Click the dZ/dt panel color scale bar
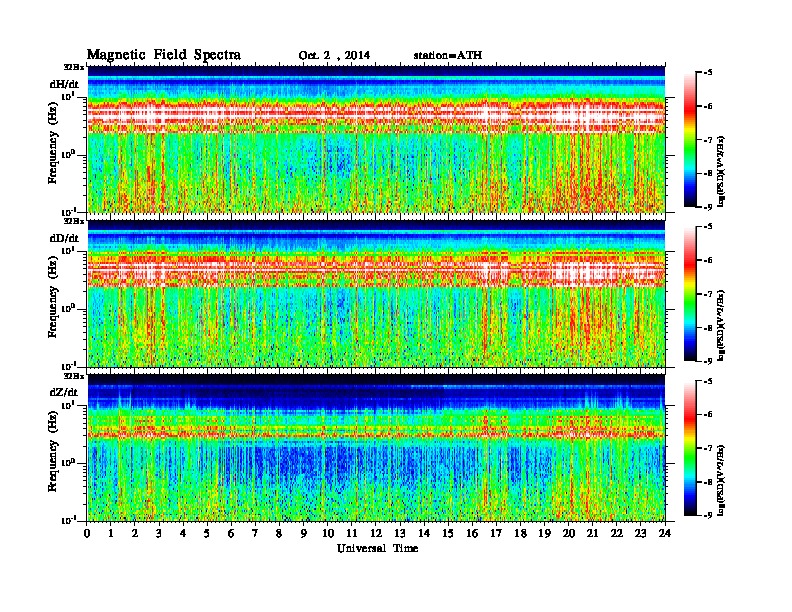Image resolution: width=792 pixels, height=612 pixels. pos(689,447)
